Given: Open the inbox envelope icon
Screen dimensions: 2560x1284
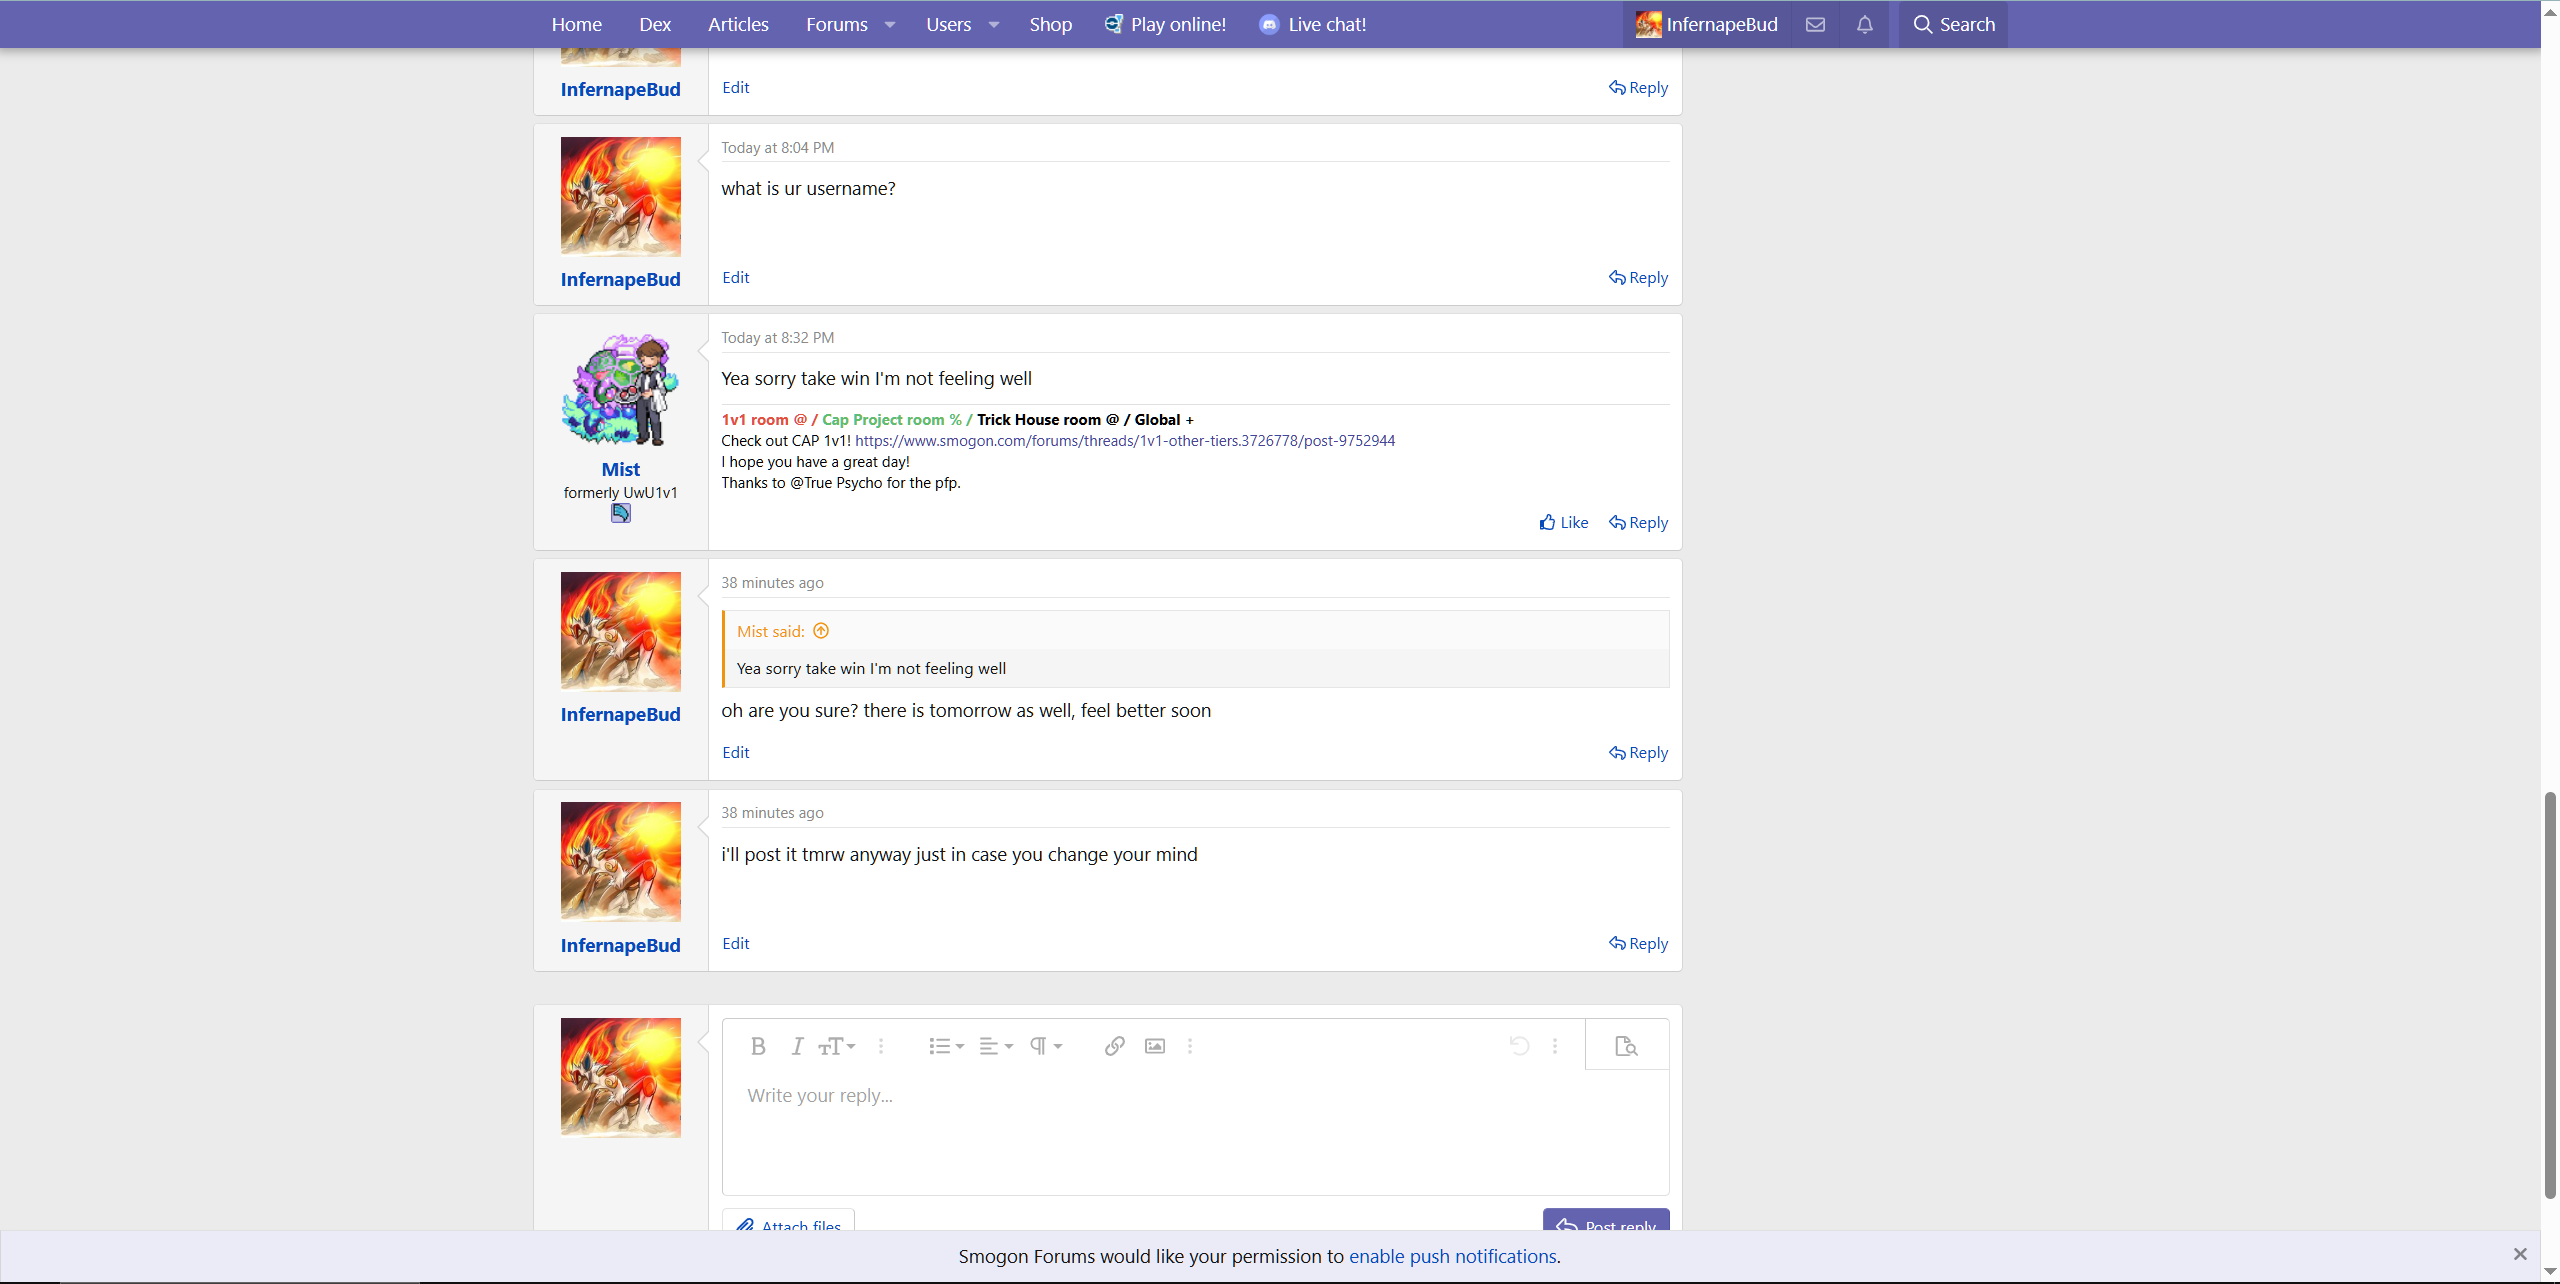Looking at the screenshot, I should (1815, 24).
